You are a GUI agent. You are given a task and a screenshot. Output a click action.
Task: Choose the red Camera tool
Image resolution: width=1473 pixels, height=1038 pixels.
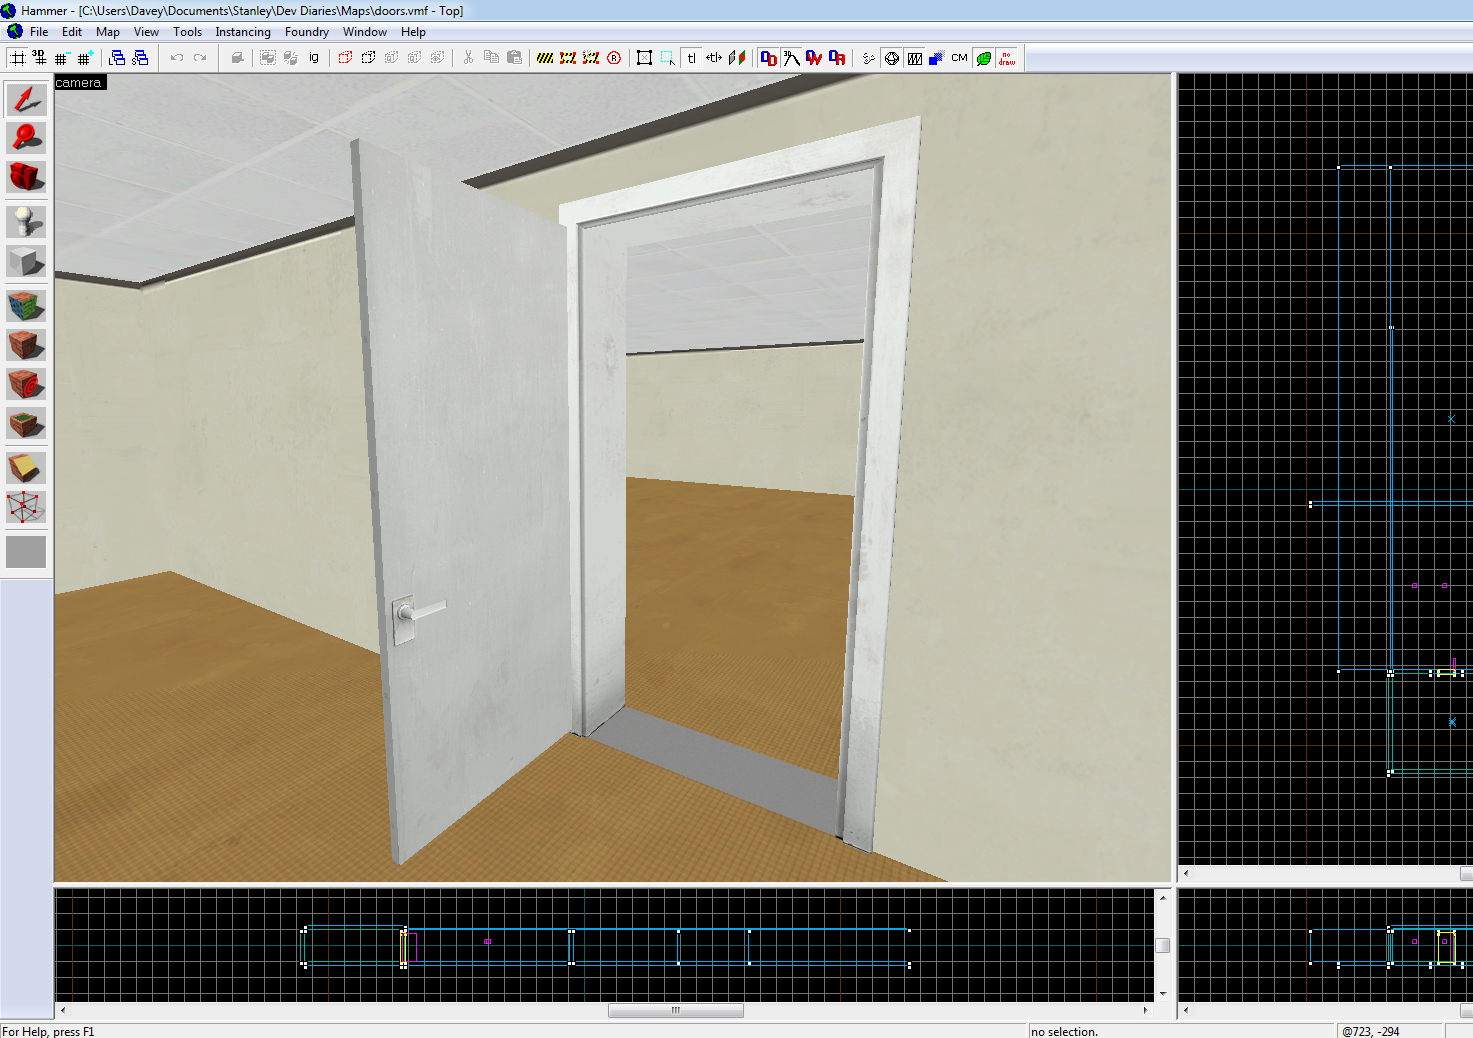pos(26,177)
